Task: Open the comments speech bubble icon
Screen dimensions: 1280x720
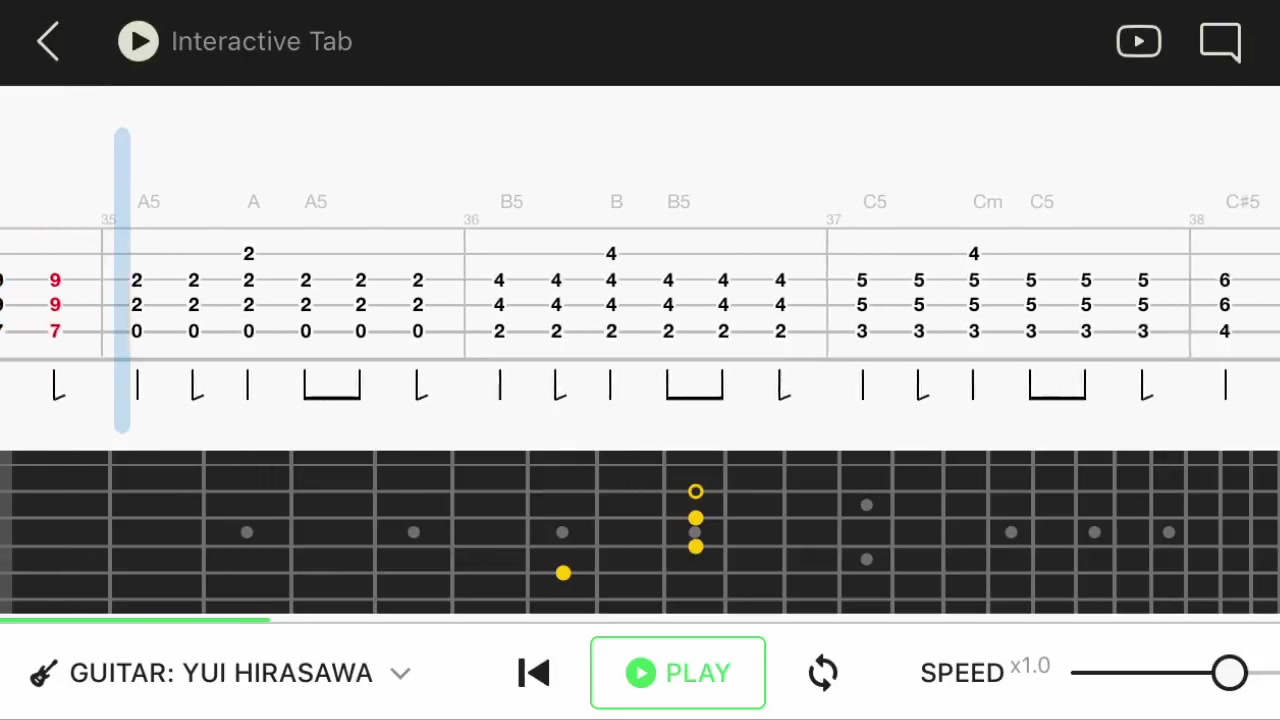Action: click(x=1220, y=42)
